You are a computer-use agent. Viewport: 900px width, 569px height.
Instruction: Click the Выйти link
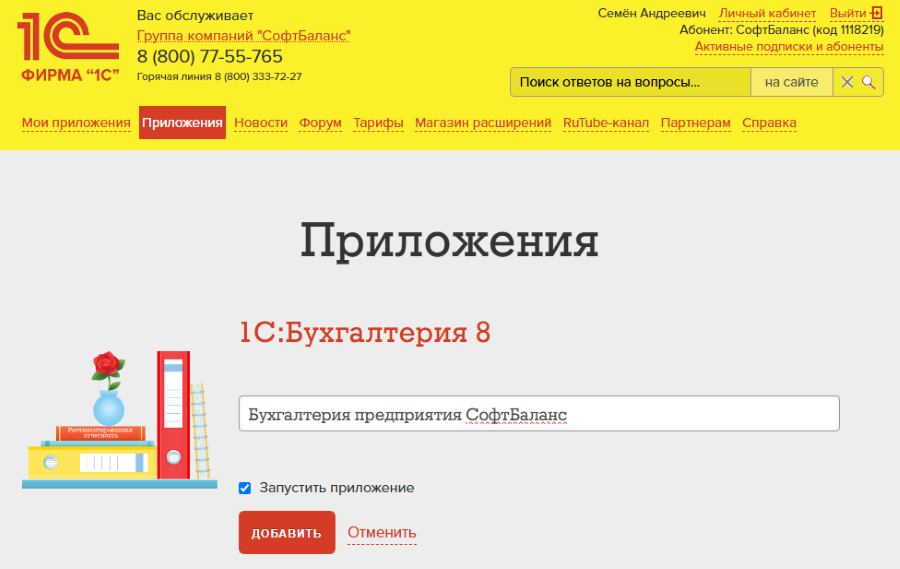[x=848, y=13]
